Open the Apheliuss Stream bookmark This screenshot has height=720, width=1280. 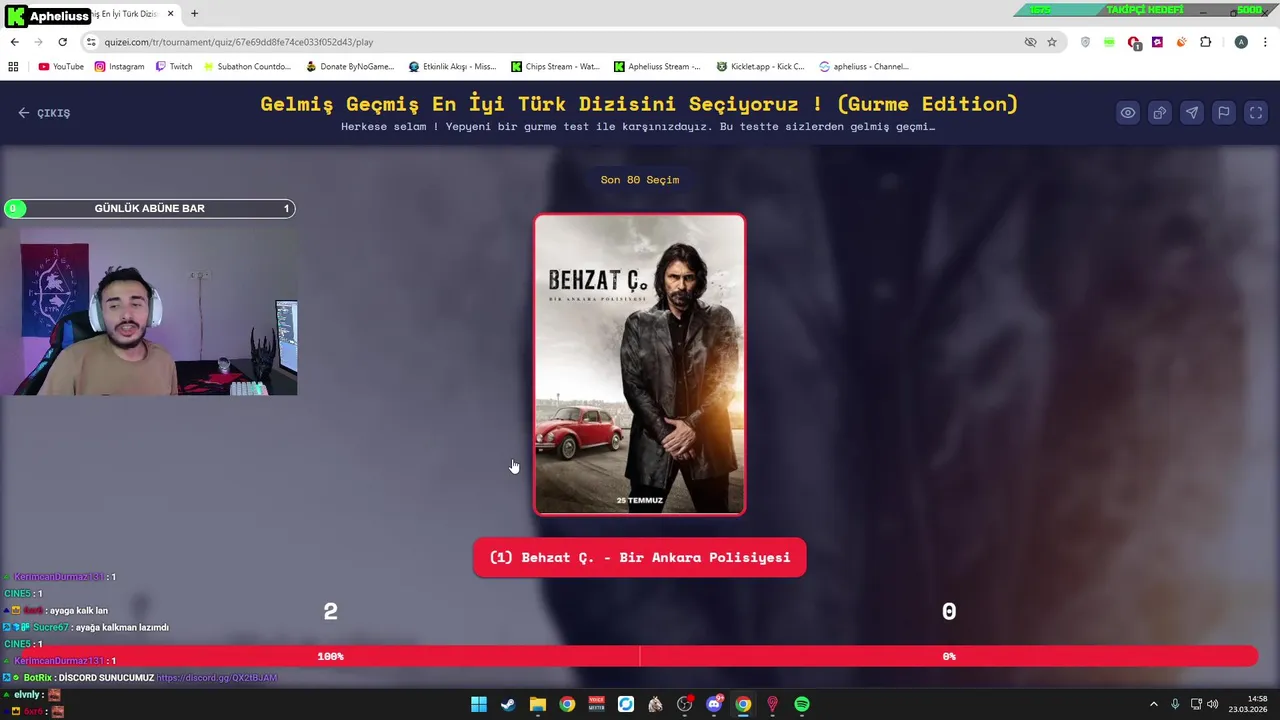[x=657, y=67]
